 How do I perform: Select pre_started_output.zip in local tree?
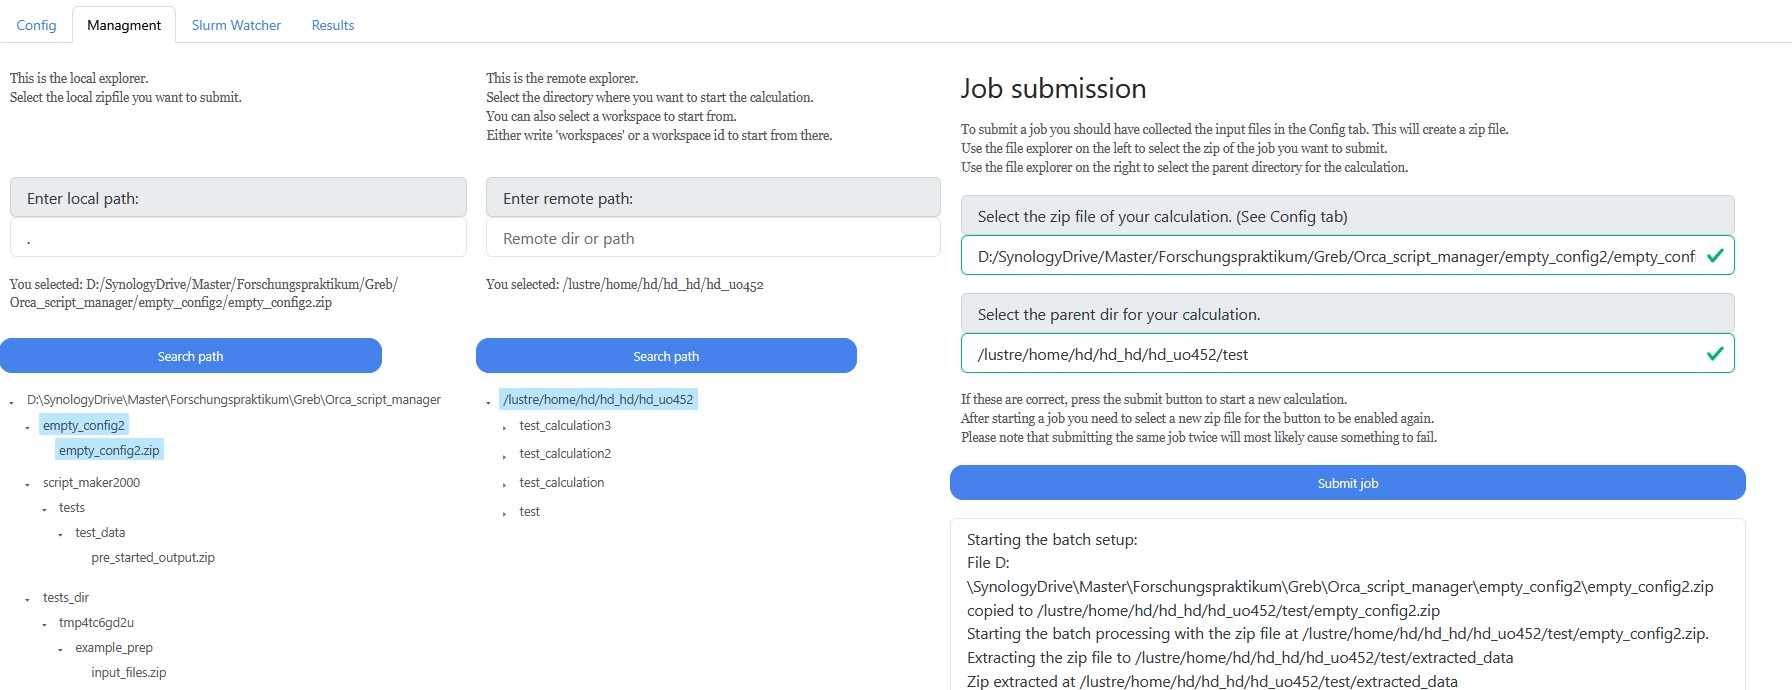pyautogui.click(x=153, y=558)
